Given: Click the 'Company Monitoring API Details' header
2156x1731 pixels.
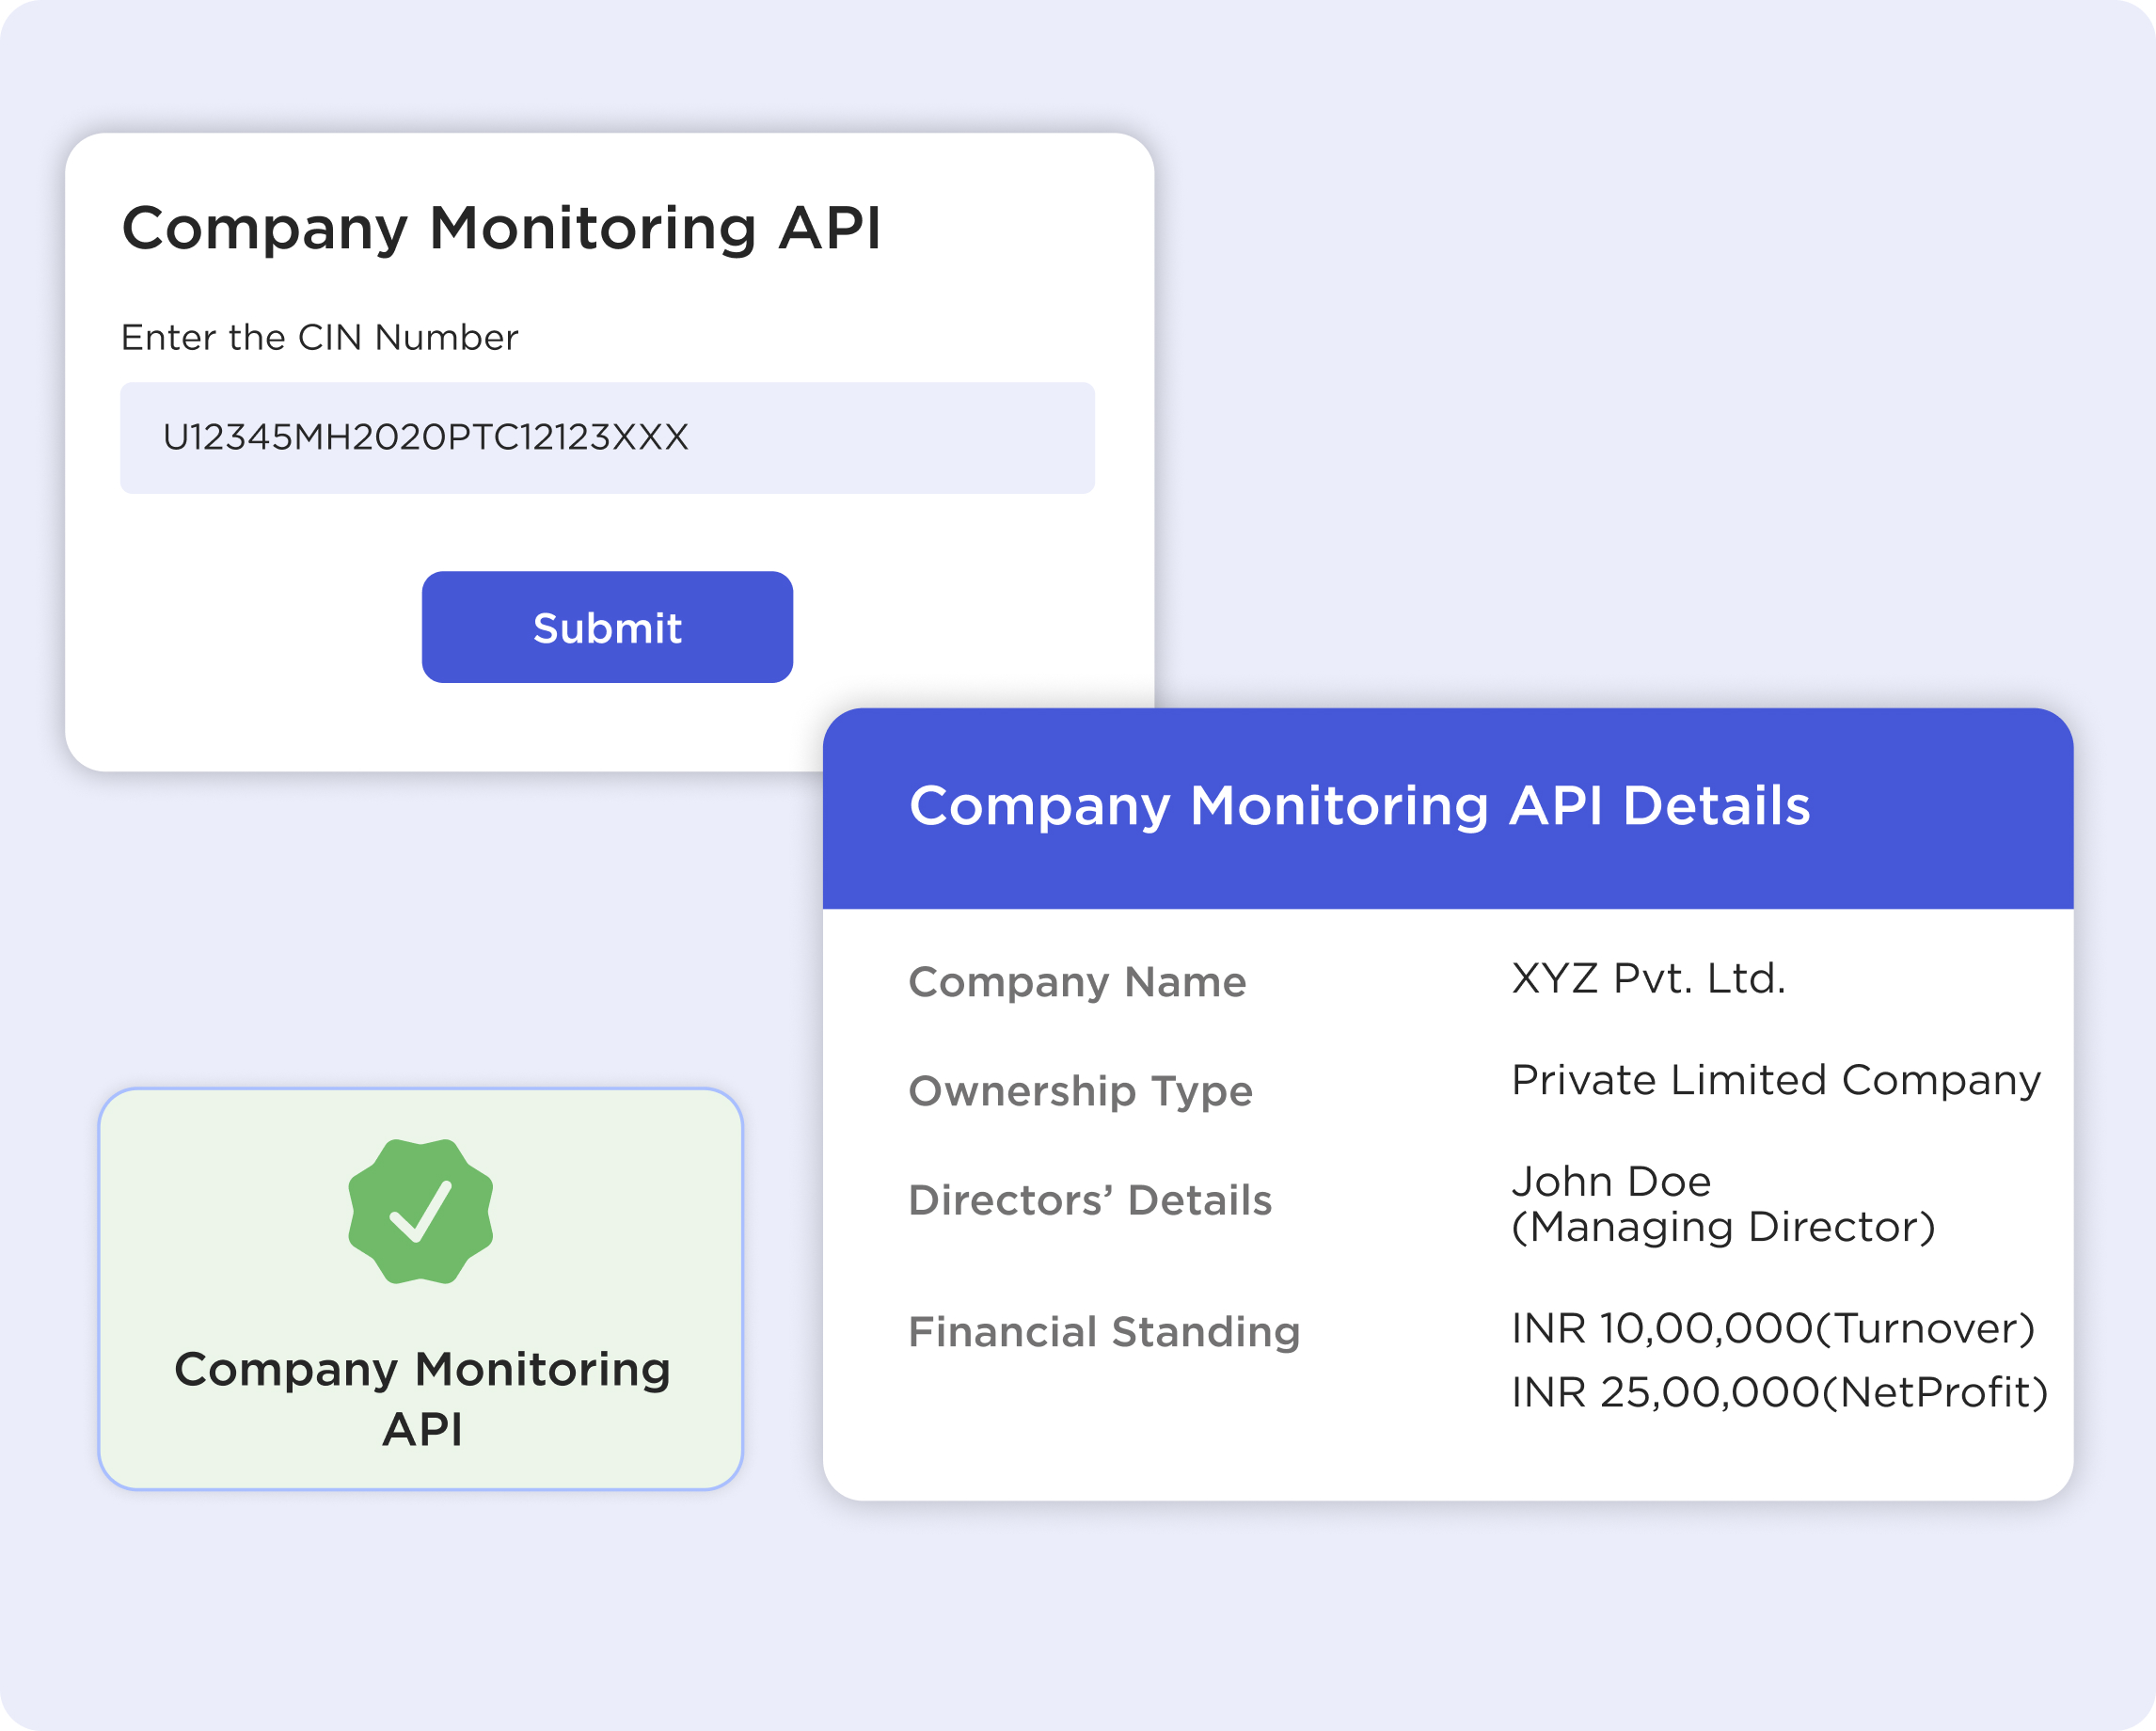Looking at the screenshot, I should [x=1359, y=807].
